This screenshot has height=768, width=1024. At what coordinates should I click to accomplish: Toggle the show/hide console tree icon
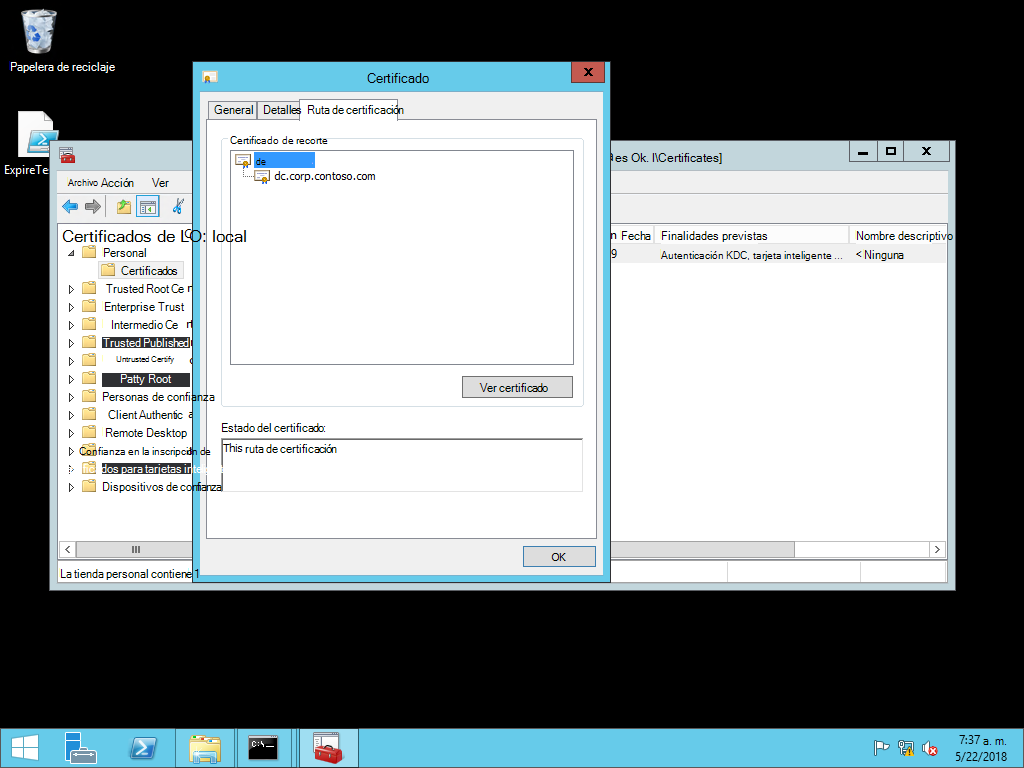(x=148, y=207)
